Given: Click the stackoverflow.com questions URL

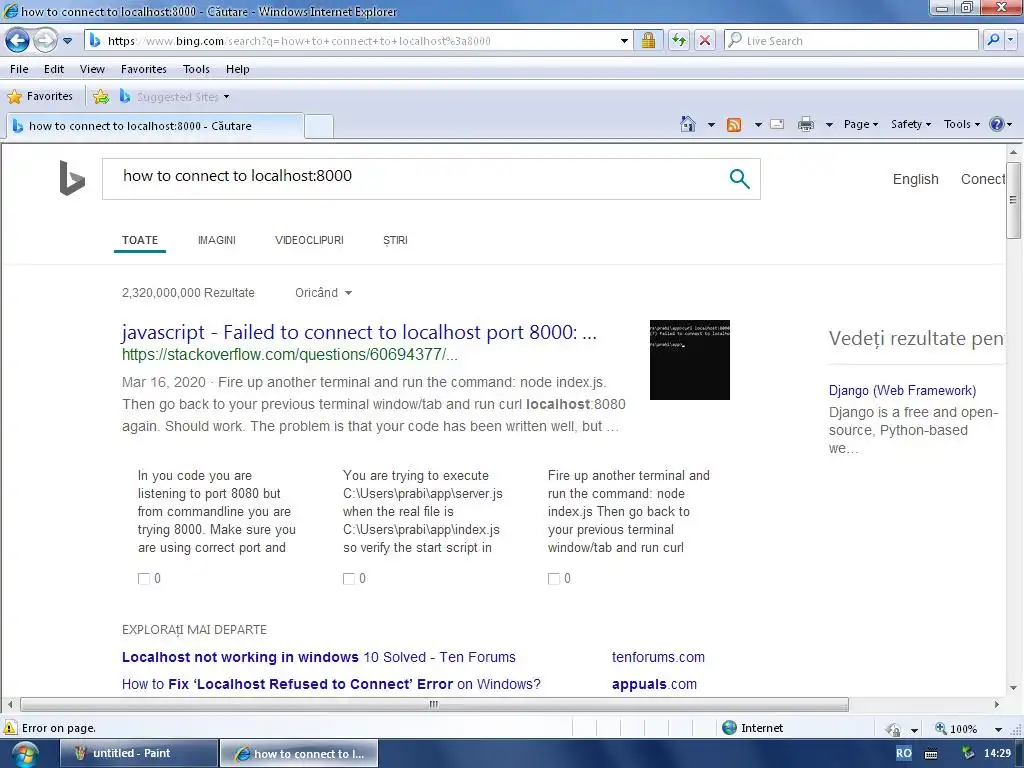Looking at the screenshot, I should tap(290, 355).
